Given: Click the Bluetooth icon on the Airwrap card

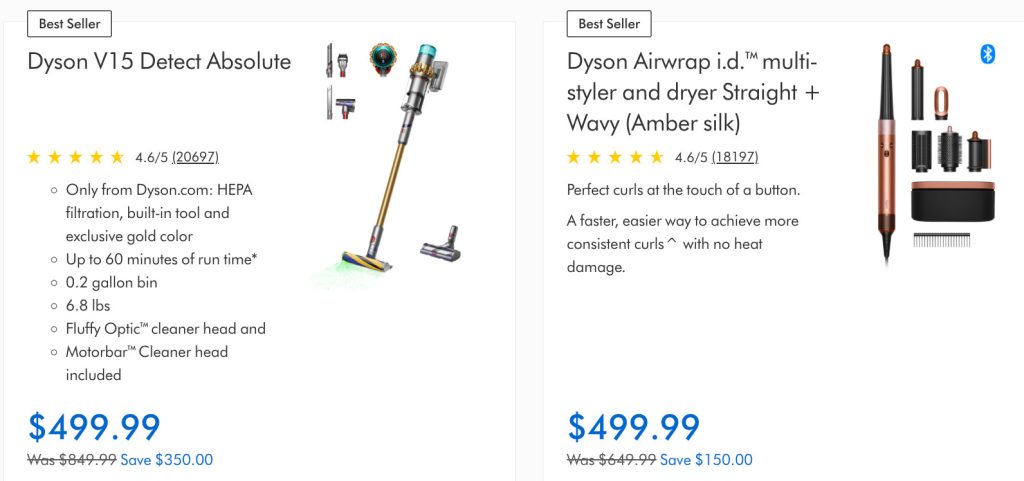Looking at the screenshot, I should [988, 54].
